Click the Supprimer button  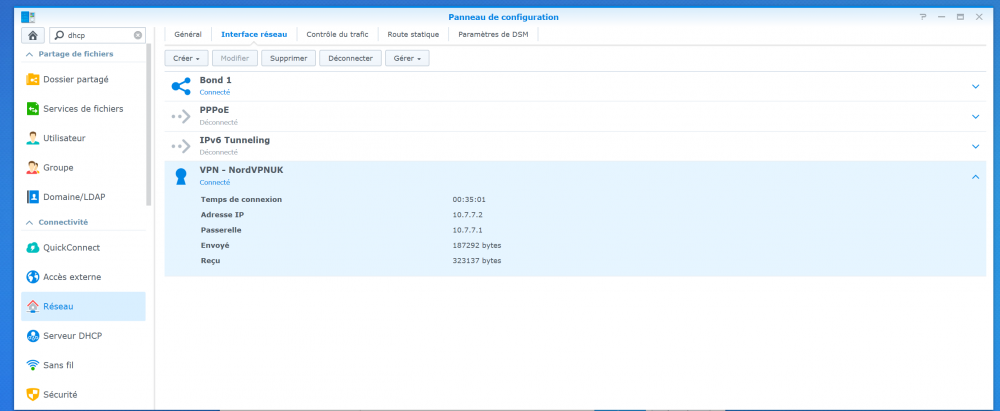(288, 58)
